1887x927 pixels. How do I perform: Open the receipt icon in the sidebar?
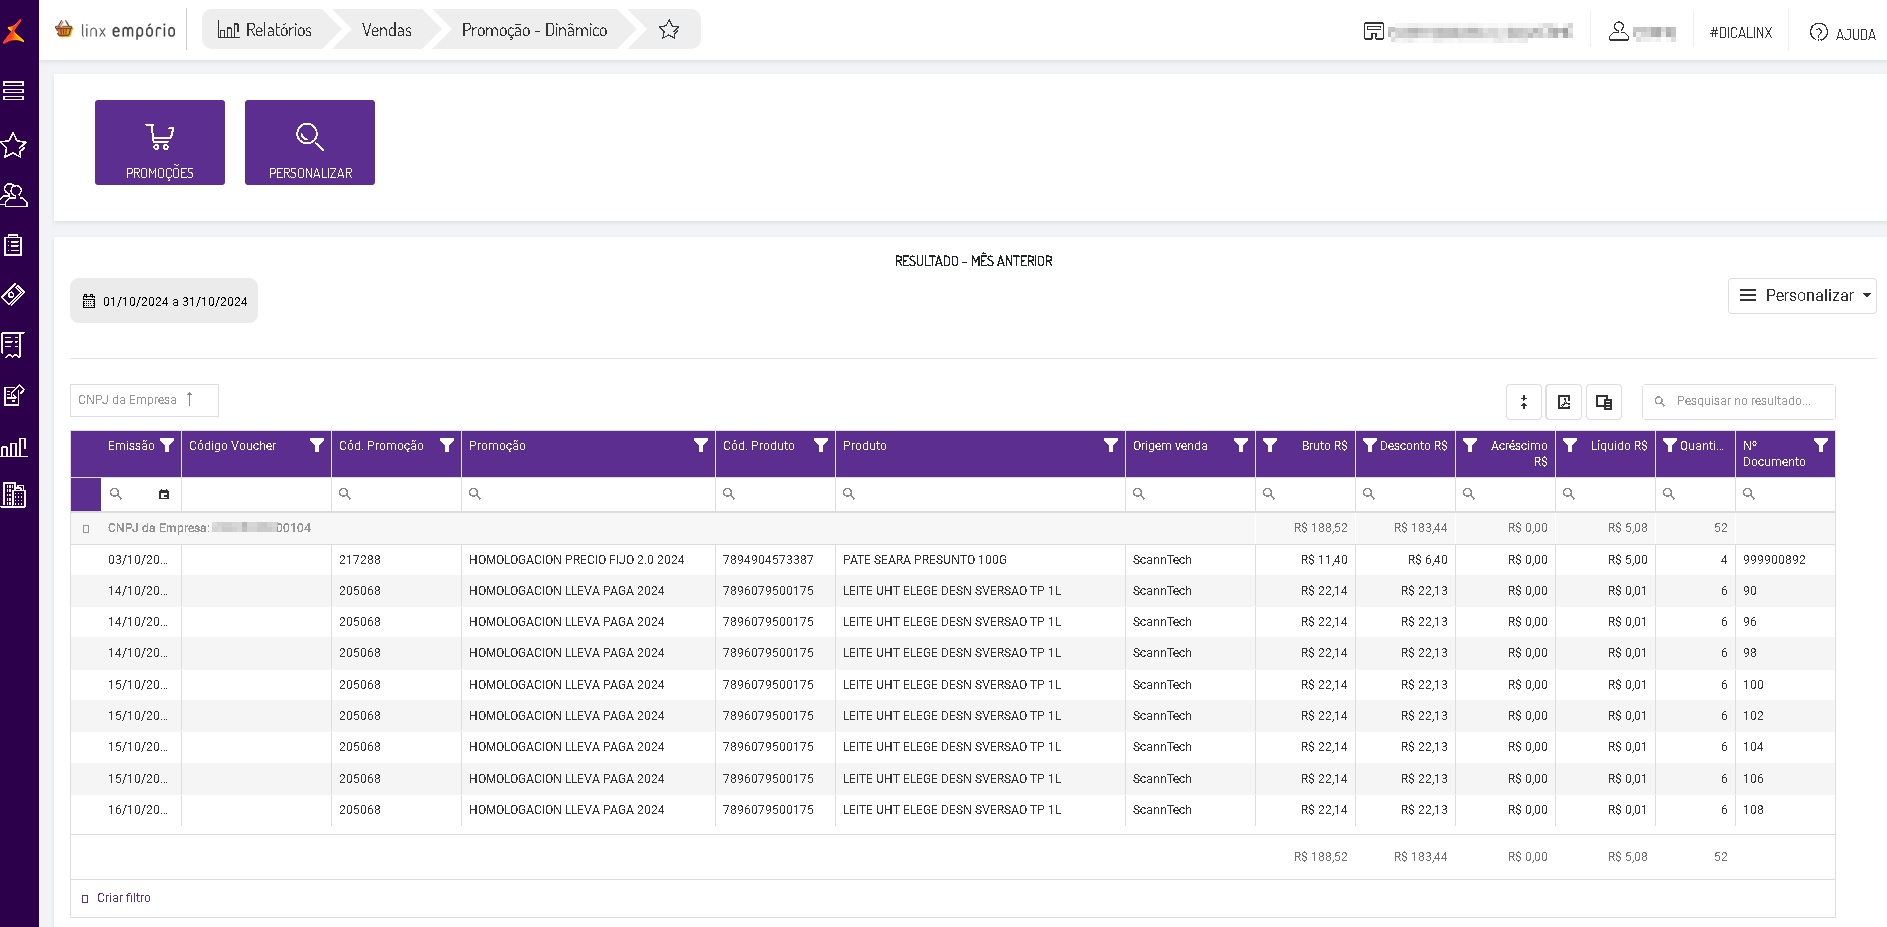(x=13, y=345)
